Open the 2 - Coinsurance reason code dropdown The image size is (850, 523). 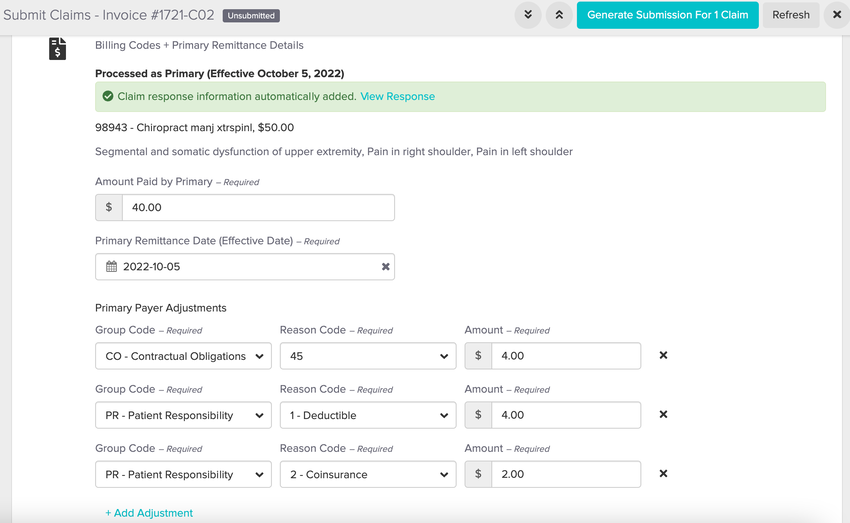tap(367, 474)
